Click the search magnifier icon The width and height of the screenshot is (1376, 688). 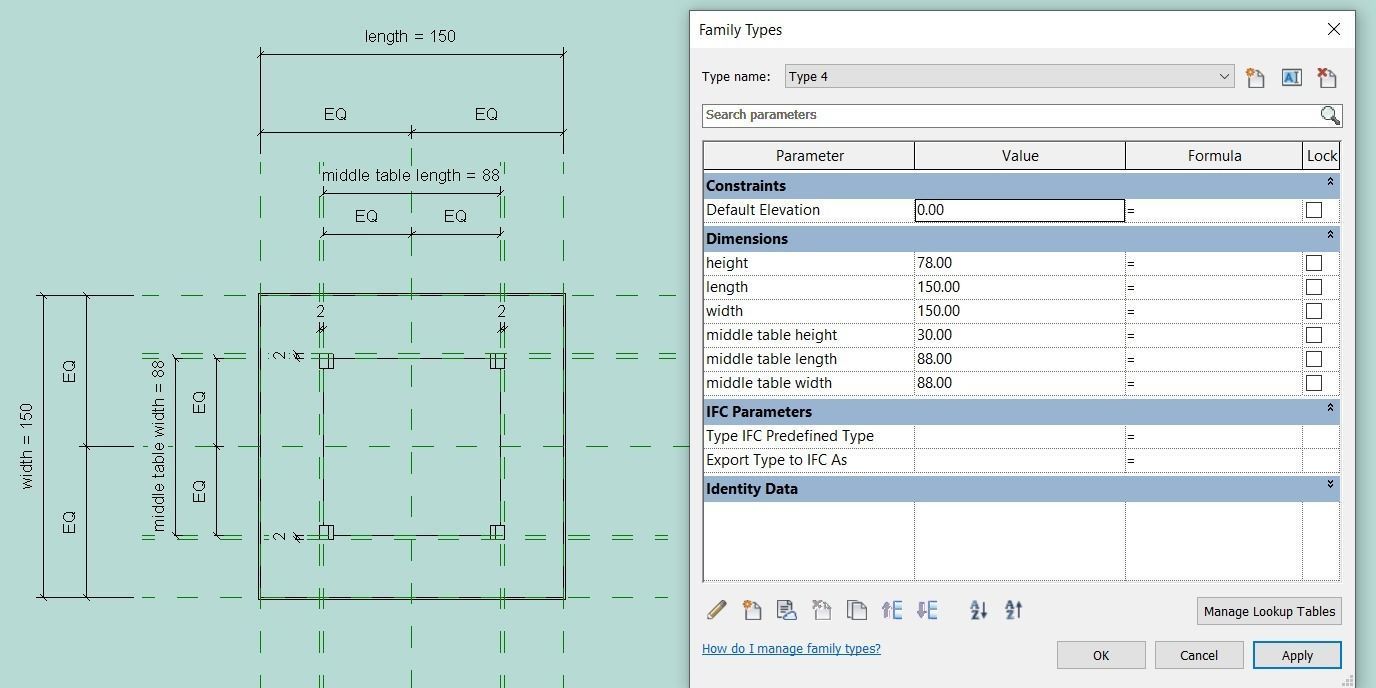coord(1330,115)
